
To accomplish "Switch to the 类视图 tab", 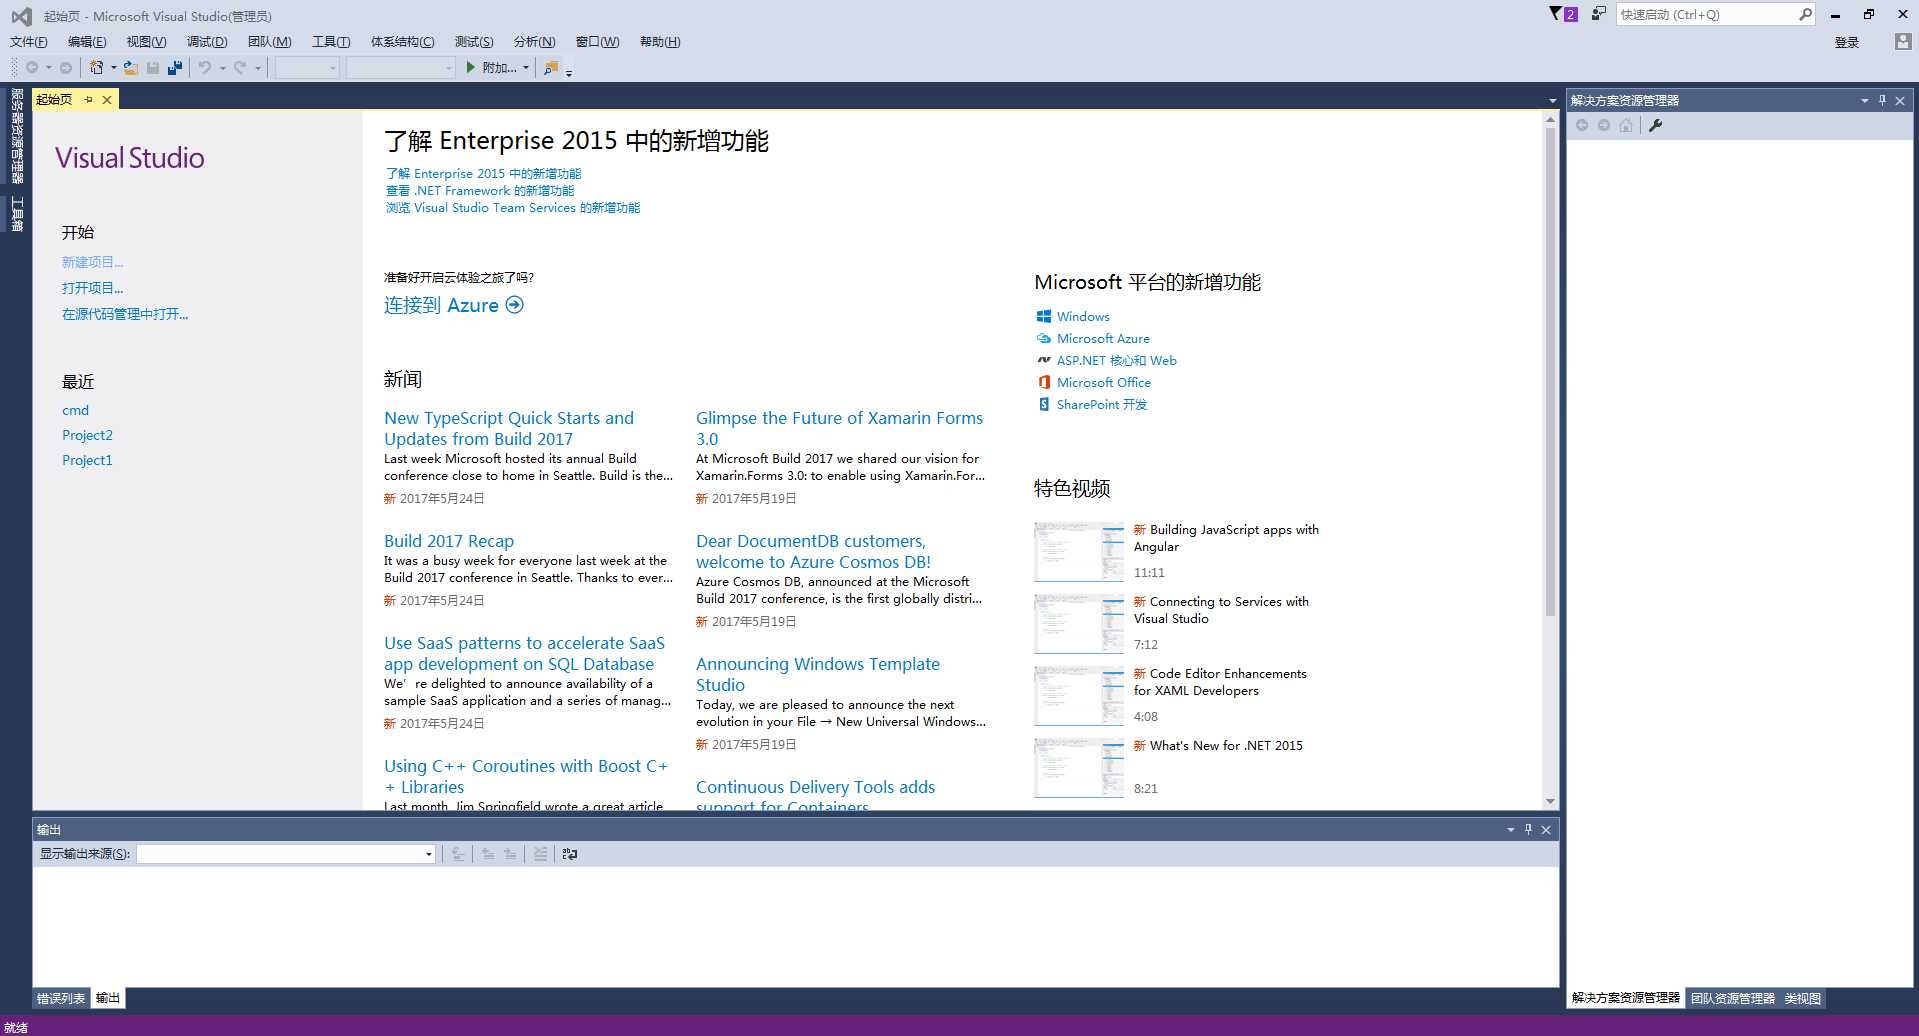I will click(x=1803, y=998).
